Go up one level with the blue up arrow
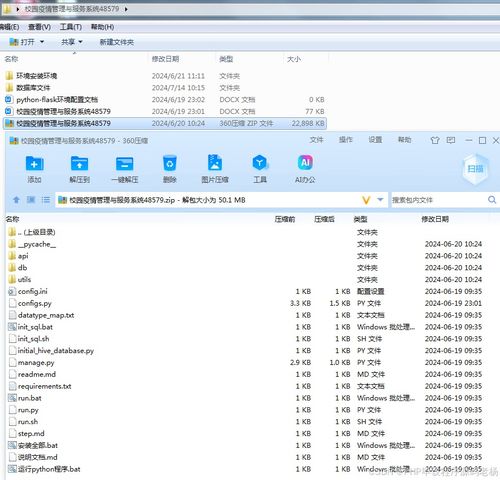 16,200
